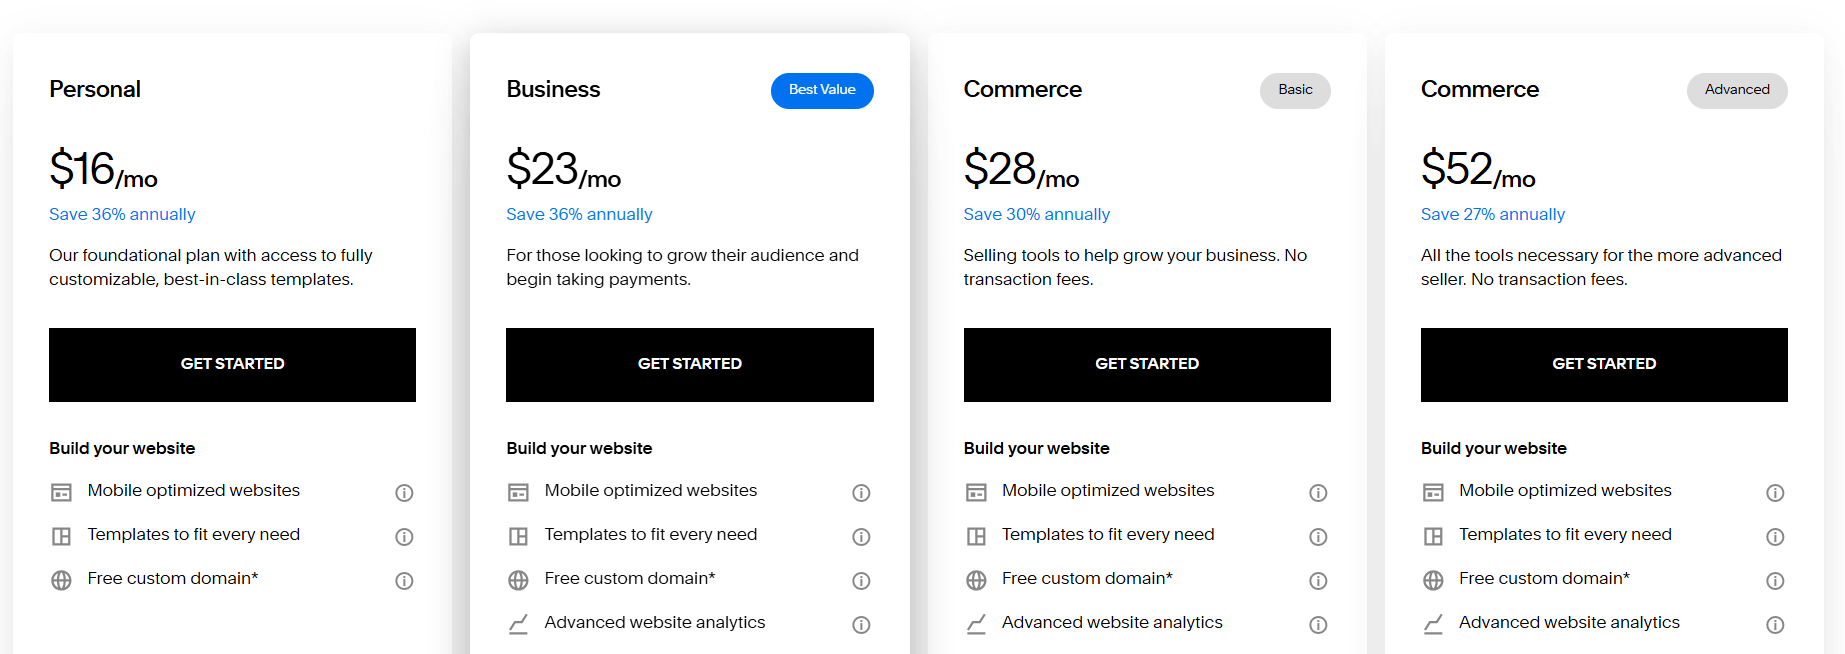Click the Mobile optimized websites icon on Personal plan
This screenshot has width=1845, height=654.
pos(61,492)
